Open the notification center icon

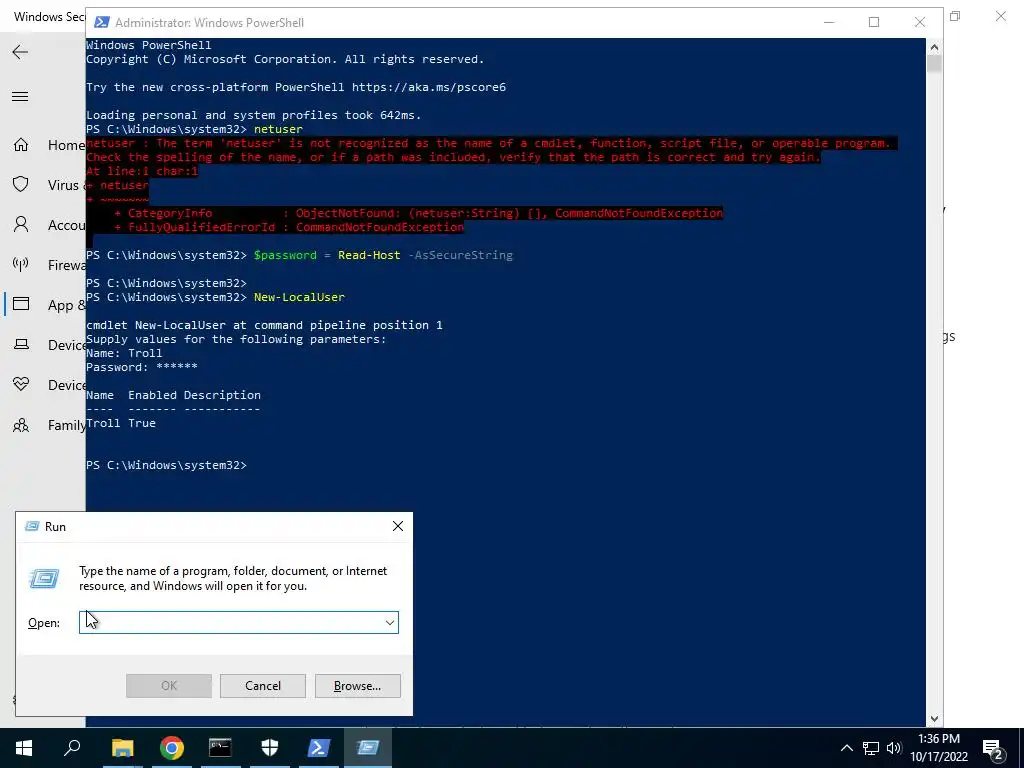(x=993, y=748)
